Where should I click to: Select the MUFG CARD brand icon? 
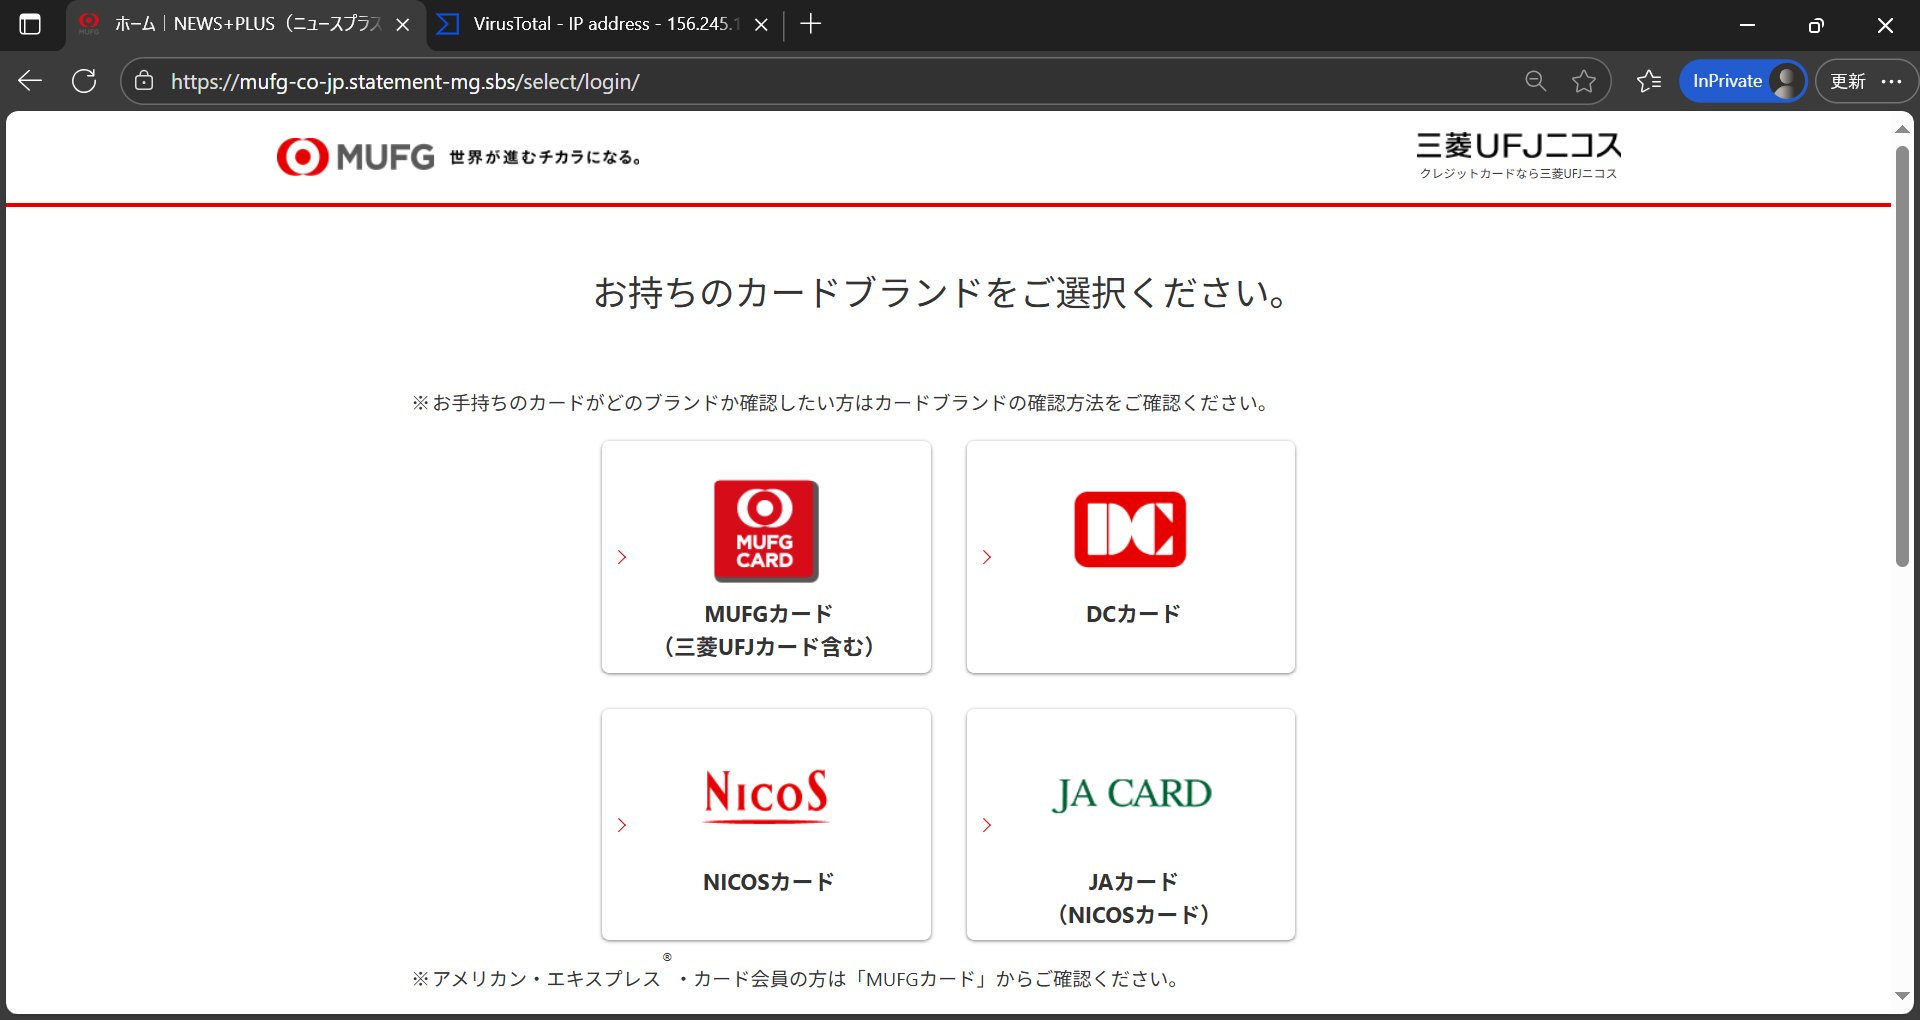pos(766,531)
